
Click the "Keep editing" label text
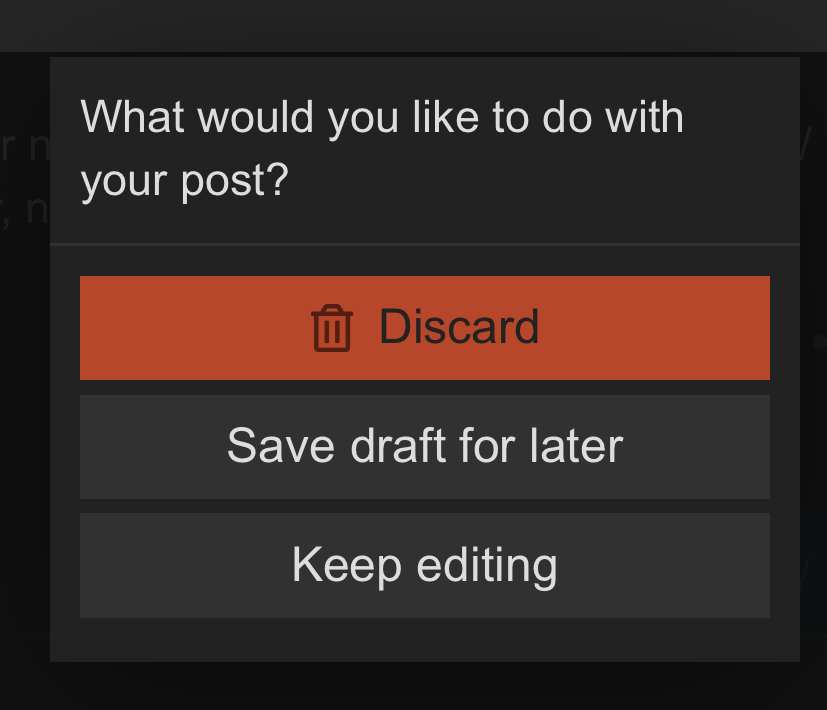pyautogui.click(x=424, y=565)
